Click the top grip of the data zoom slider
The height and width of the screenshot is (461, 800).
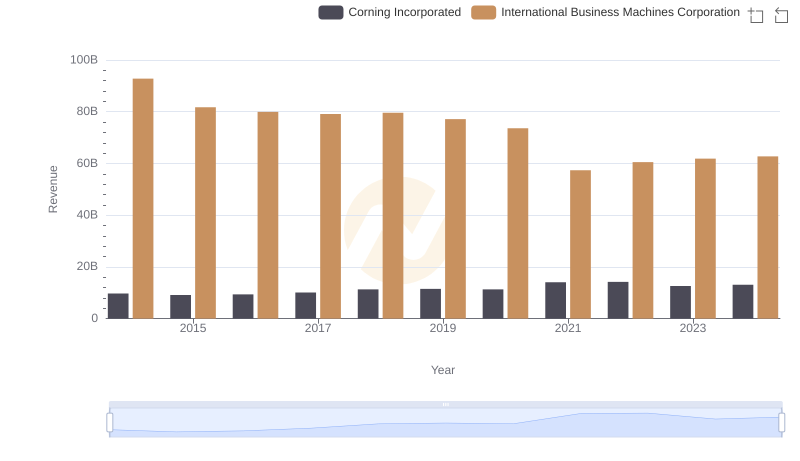tap(445, 404)
